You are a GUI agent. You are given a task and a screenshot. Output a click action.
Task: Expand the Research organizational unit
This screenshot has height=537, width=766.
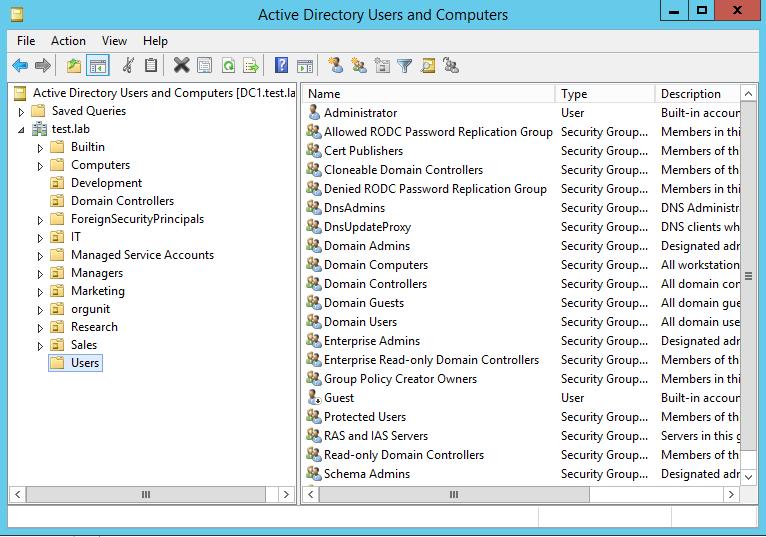40,328
